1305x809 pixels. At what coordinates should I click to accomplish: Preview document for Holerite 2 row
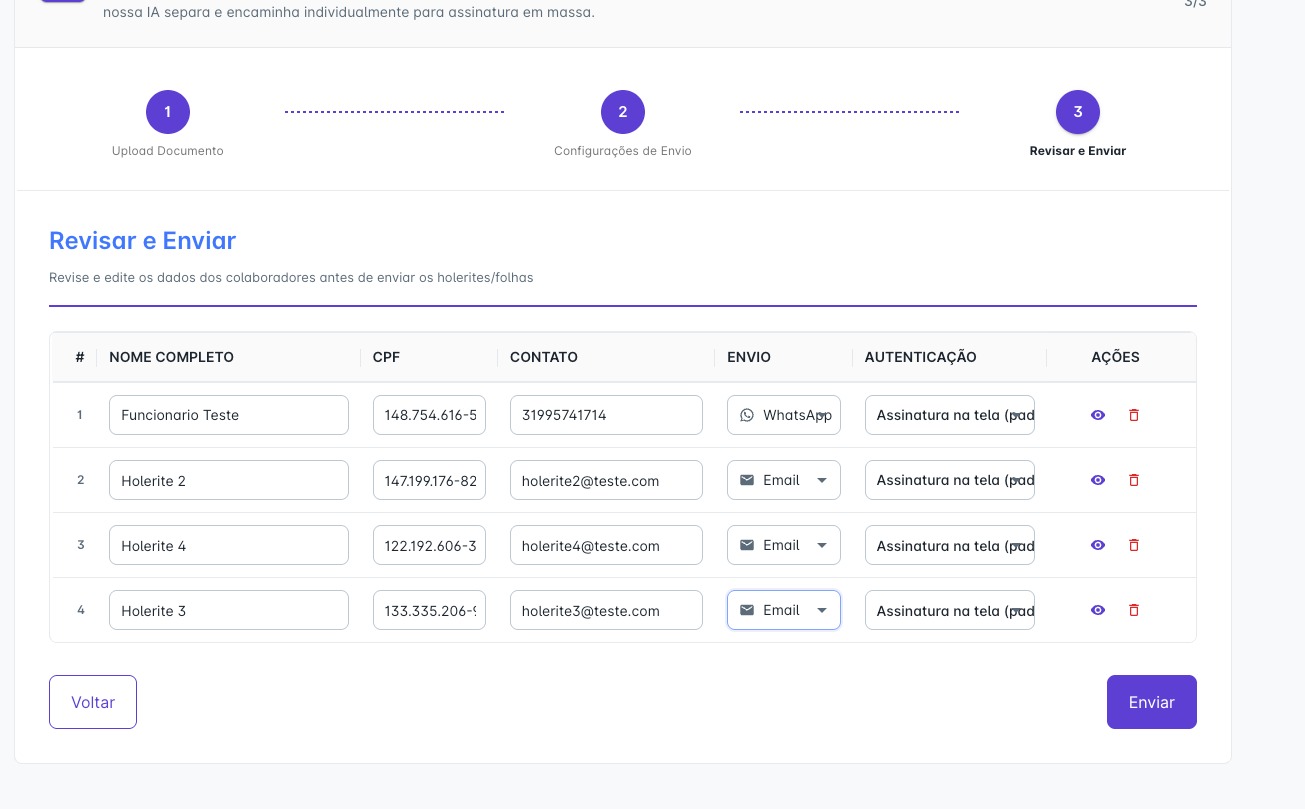tap(1098, 480)
